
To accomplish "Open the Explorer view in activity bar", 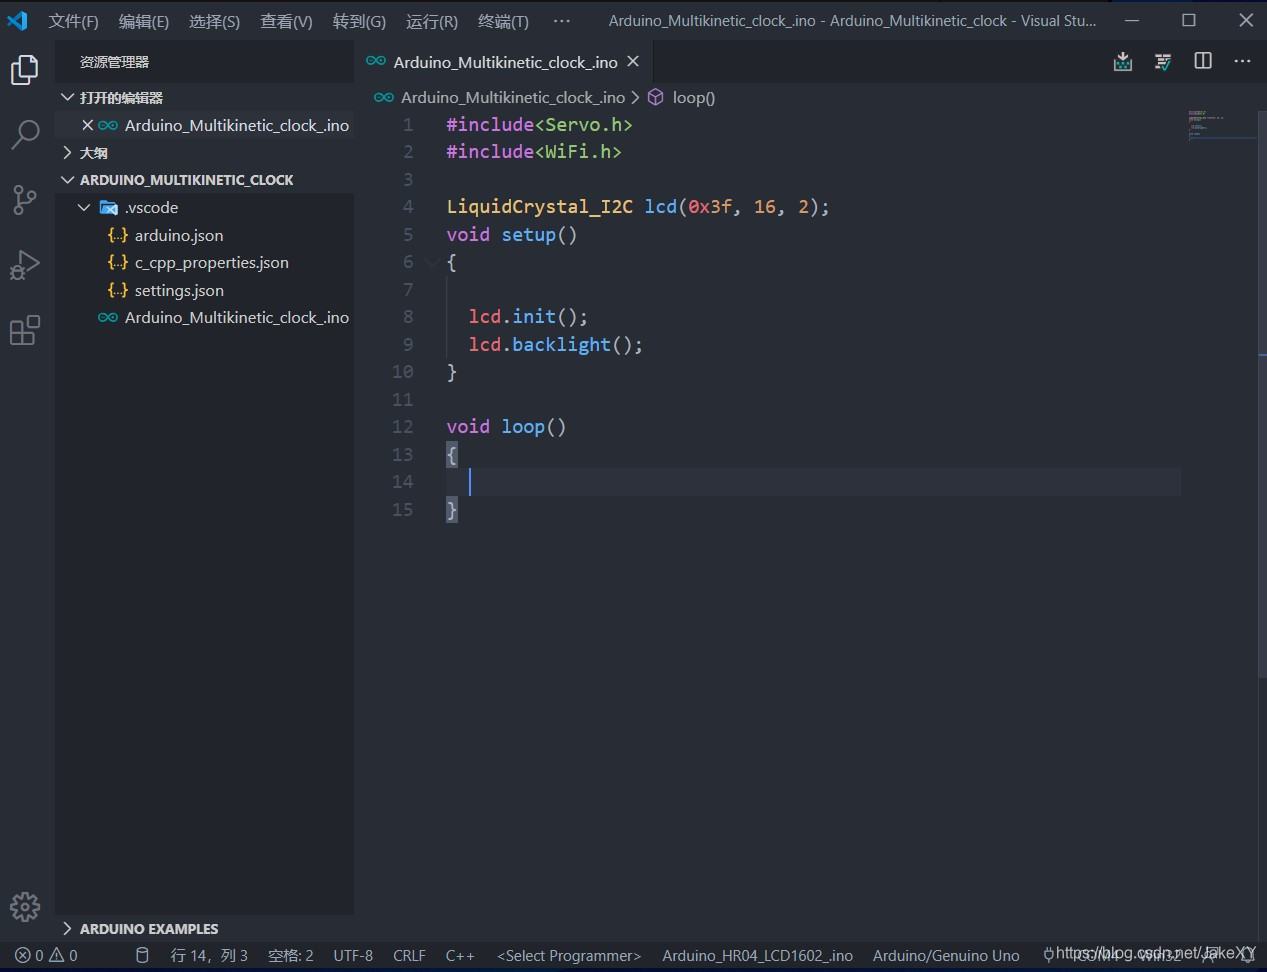I will pyautogui.click(x=25, y=69).
